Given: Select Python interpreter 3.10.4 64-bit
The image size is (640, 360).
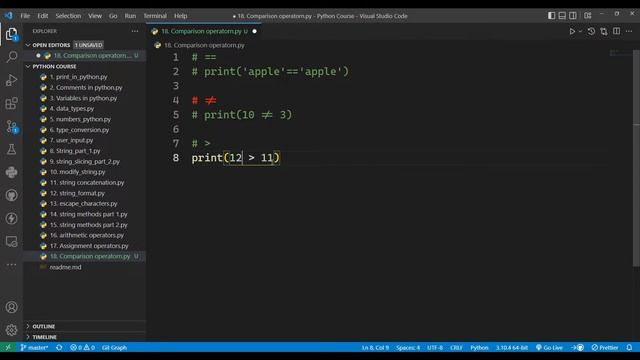Looking at the screenshot, I should [x=512, y=347].
